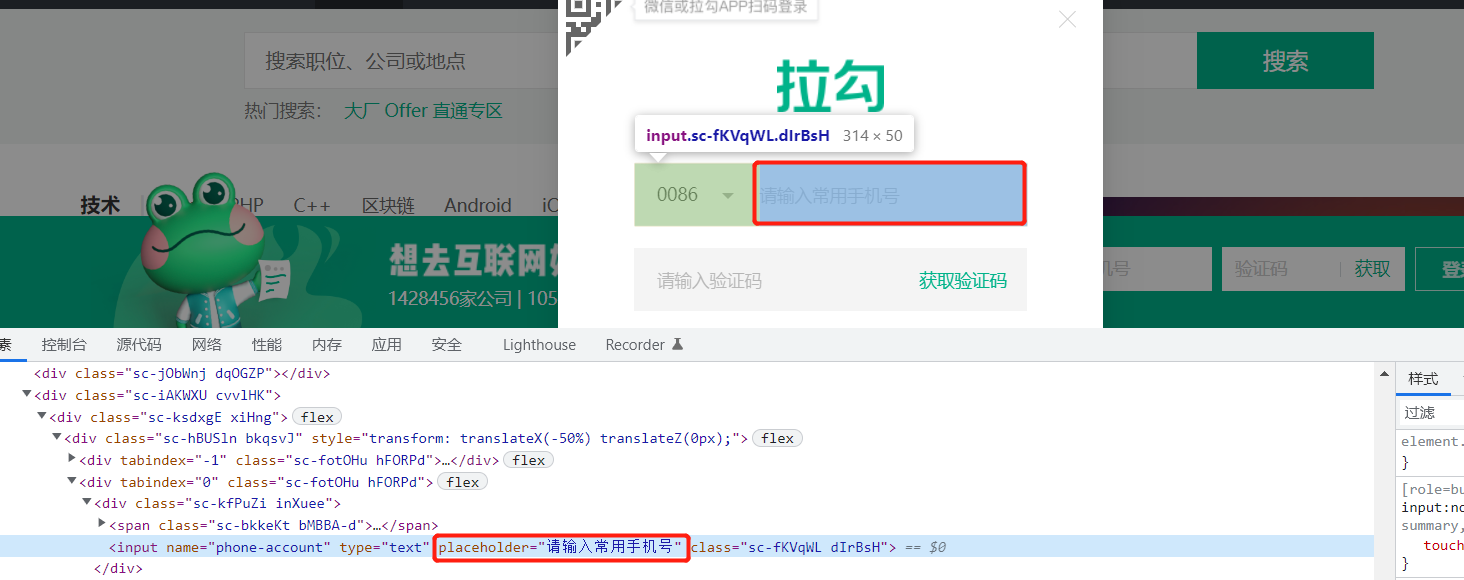Collapse the sc-ksdxgE xiHng div node
The width and height of the screenshot is (1464, 580).
pyautogui.click(x=42, y=416)
